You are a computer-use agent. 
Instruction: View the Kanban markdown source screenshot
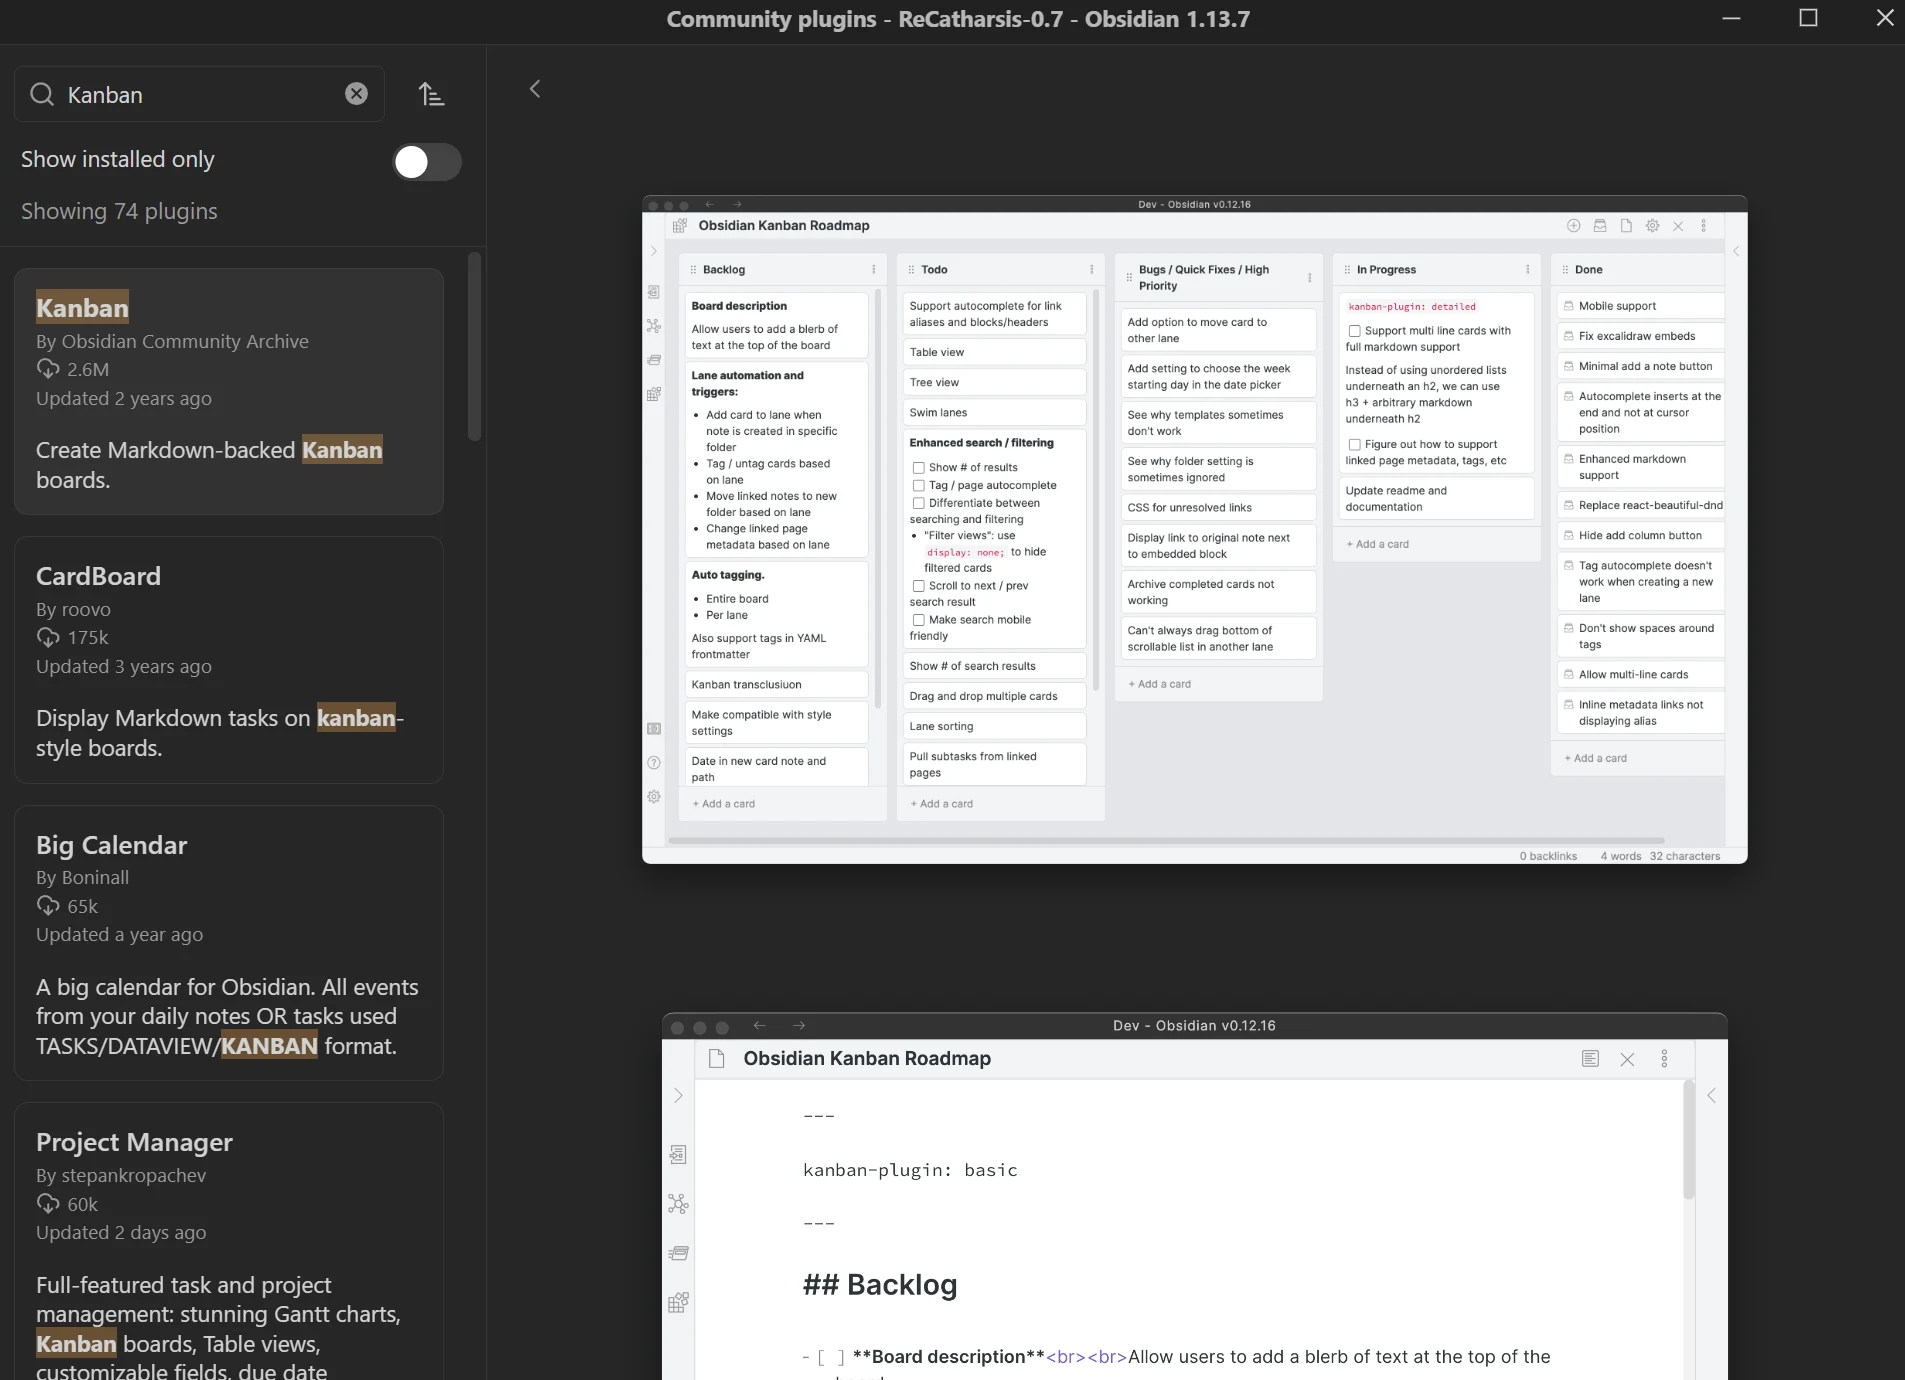tap(1194, 1196)
